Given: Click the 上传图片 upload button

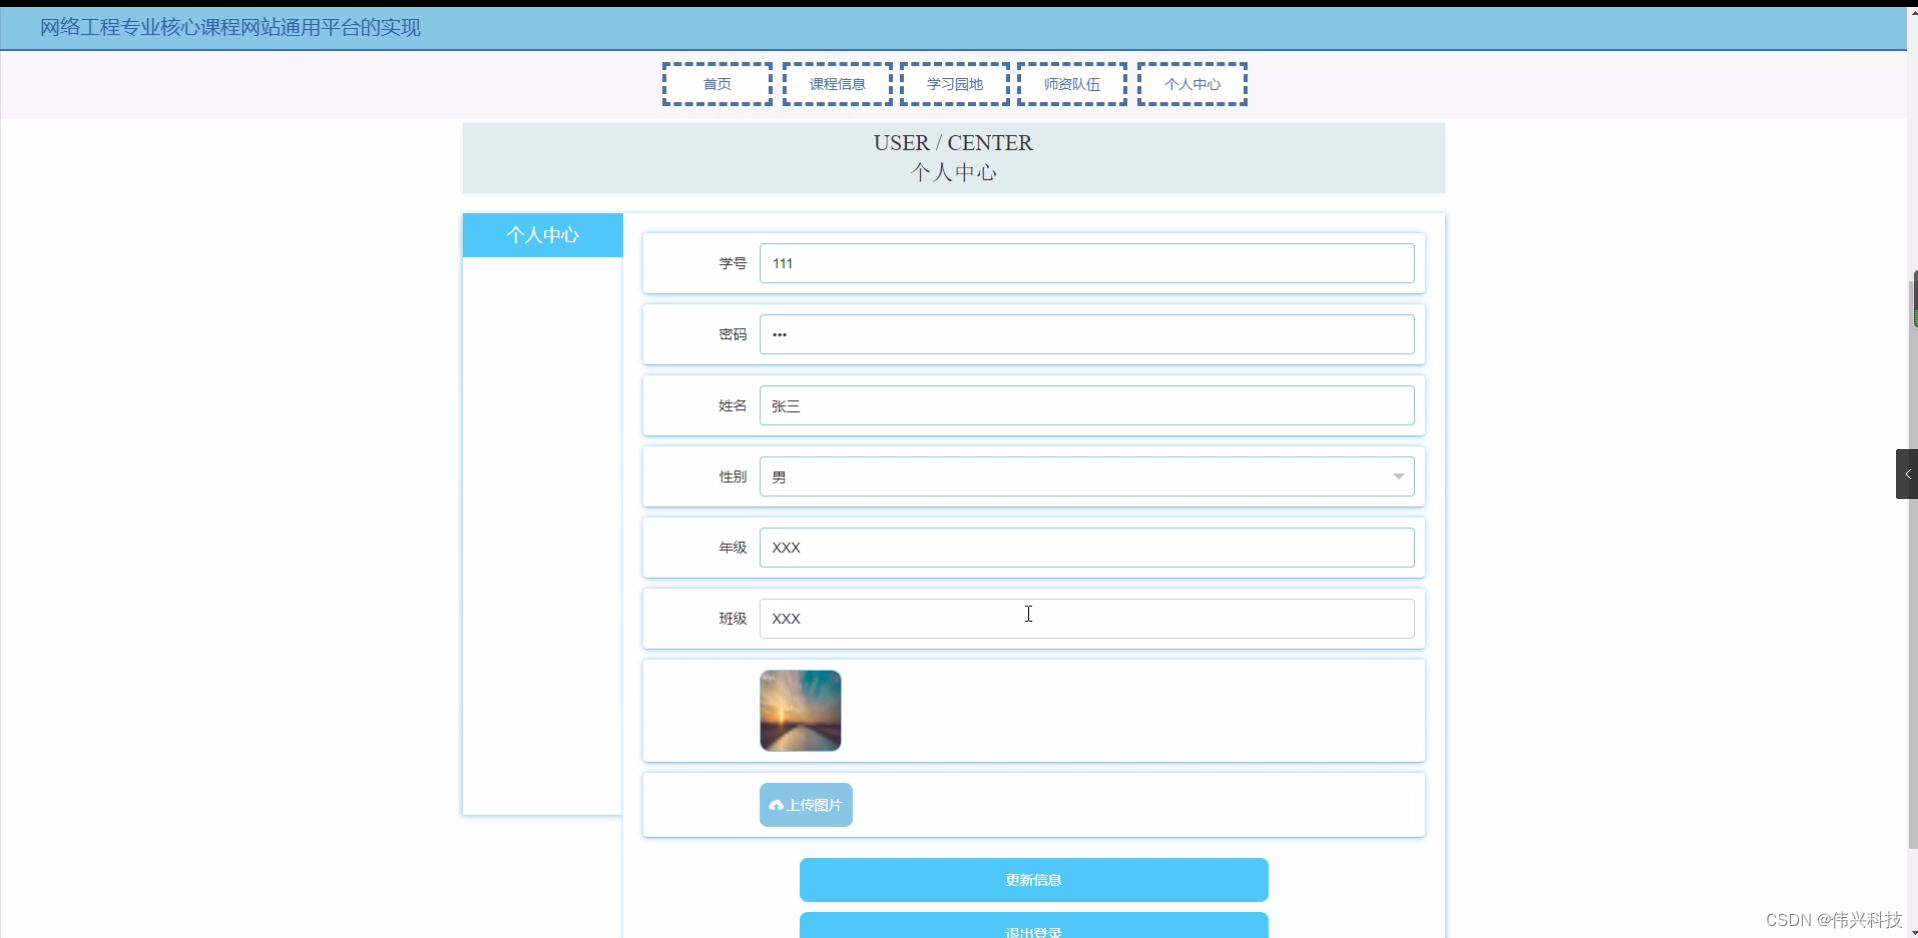Looking at the screenshot, I should click(805, 804).
